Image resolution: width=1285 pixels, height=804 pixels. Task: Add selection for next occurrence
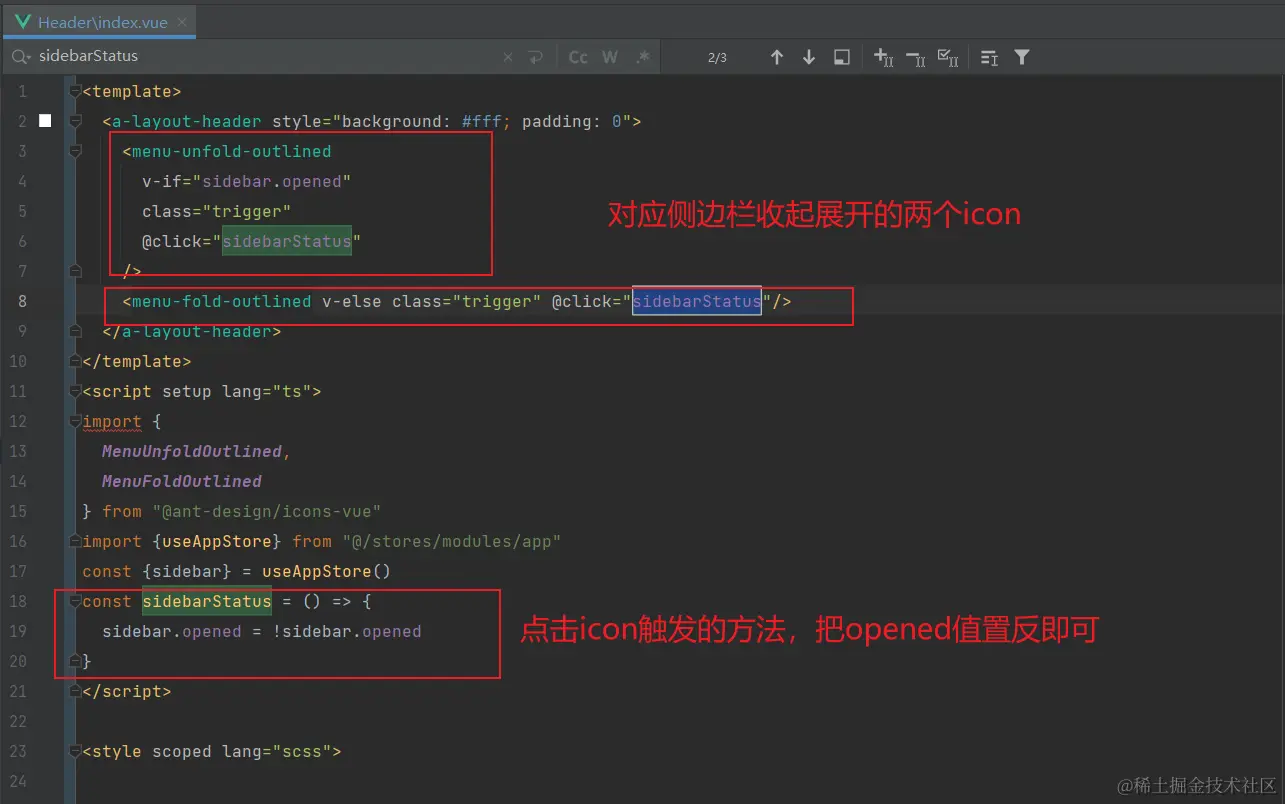(x=884, y=57)
